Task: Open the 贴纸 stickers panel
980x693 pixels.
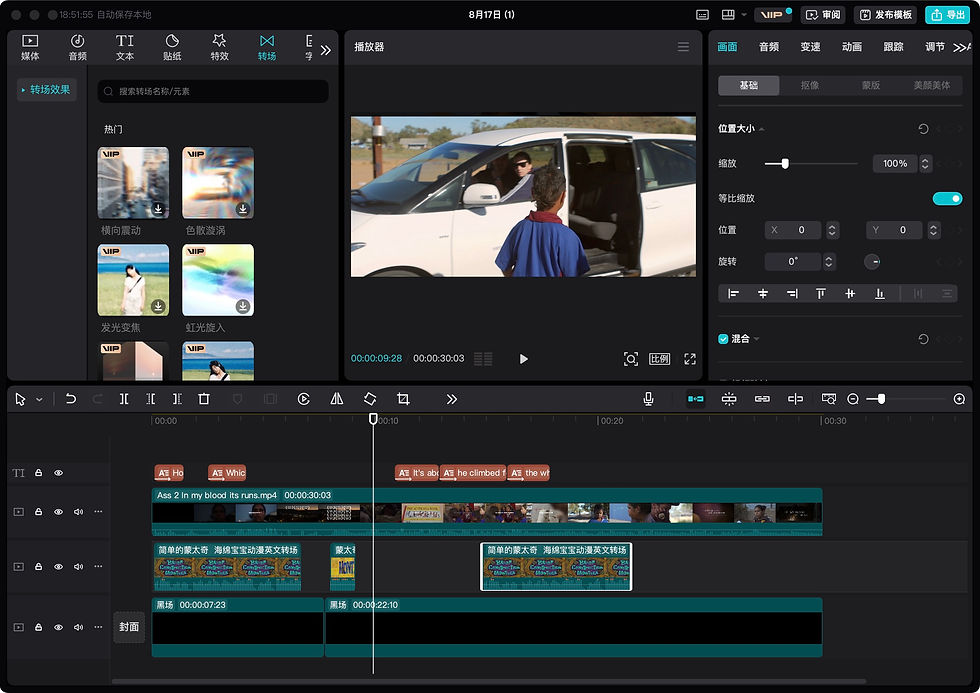Action: pyautogui.click(x=172, y=47)
